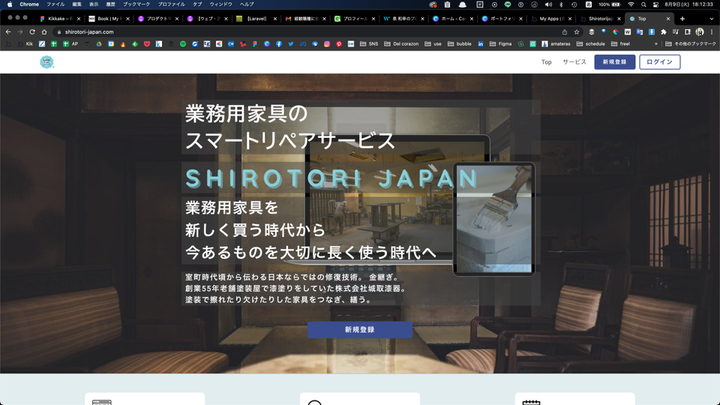Close the active Top tab
Viewport: 720px width, 405px height.
(668, 19)
